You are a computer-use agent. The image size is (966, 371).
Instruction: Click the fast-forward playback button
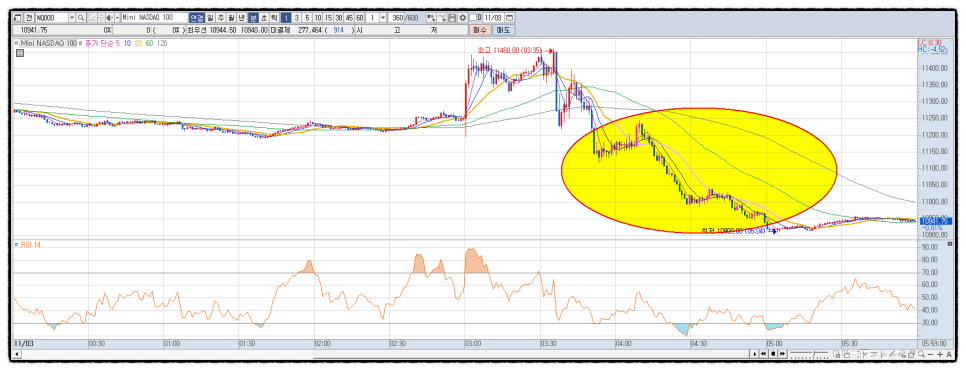pyautogui.click(x=782, y=354)
